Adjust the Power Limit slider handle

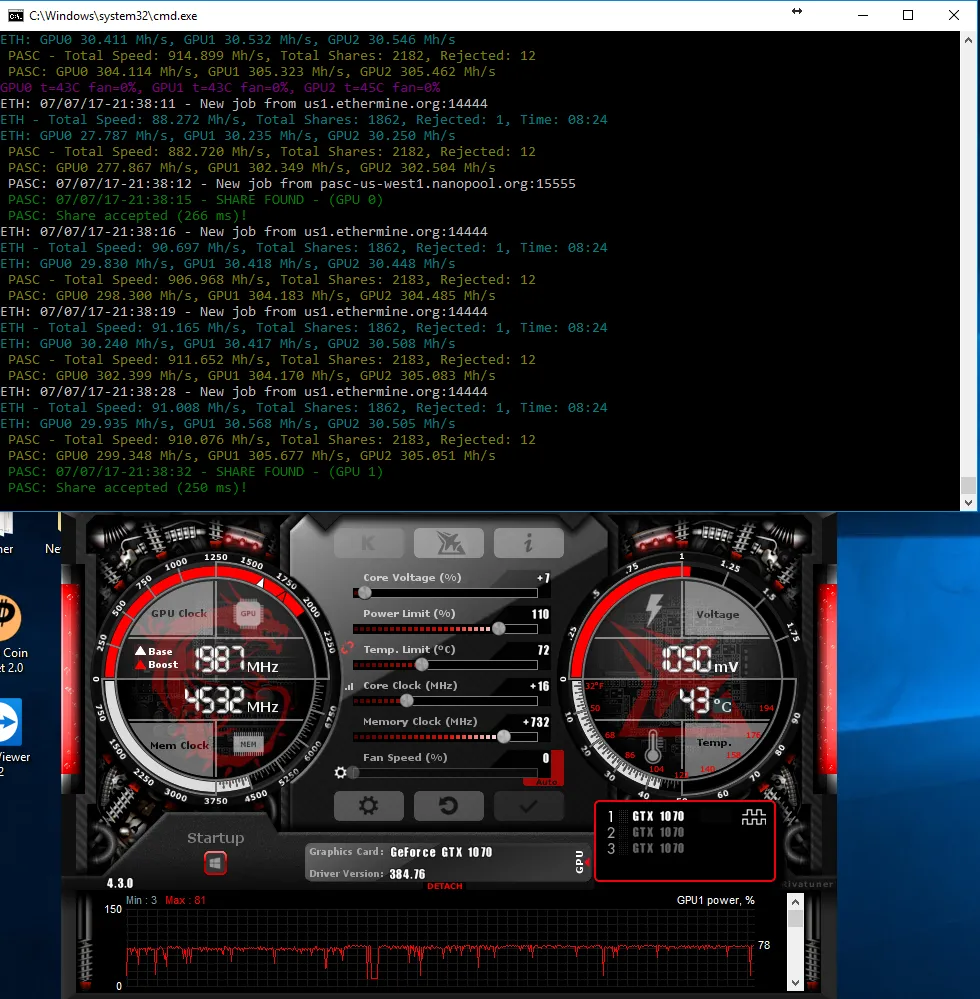tap(499, 629)
